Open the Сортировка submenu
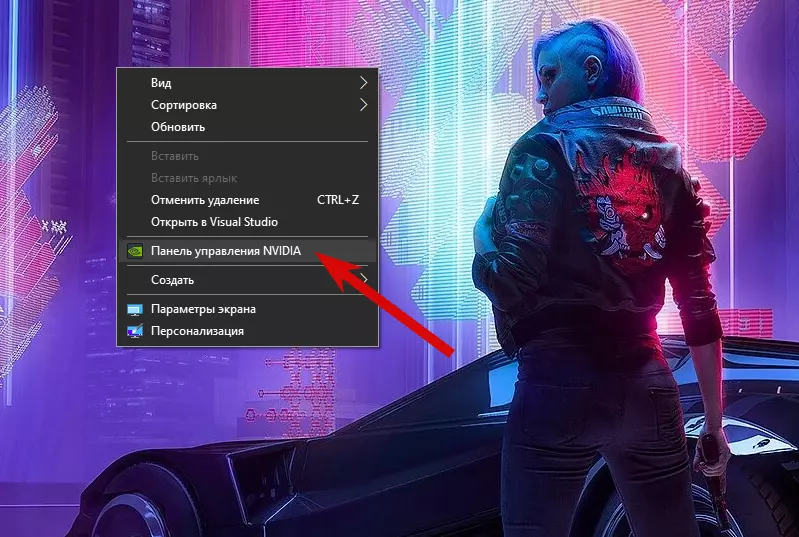The height and width of the screenshot is (537, 799). 248,105
